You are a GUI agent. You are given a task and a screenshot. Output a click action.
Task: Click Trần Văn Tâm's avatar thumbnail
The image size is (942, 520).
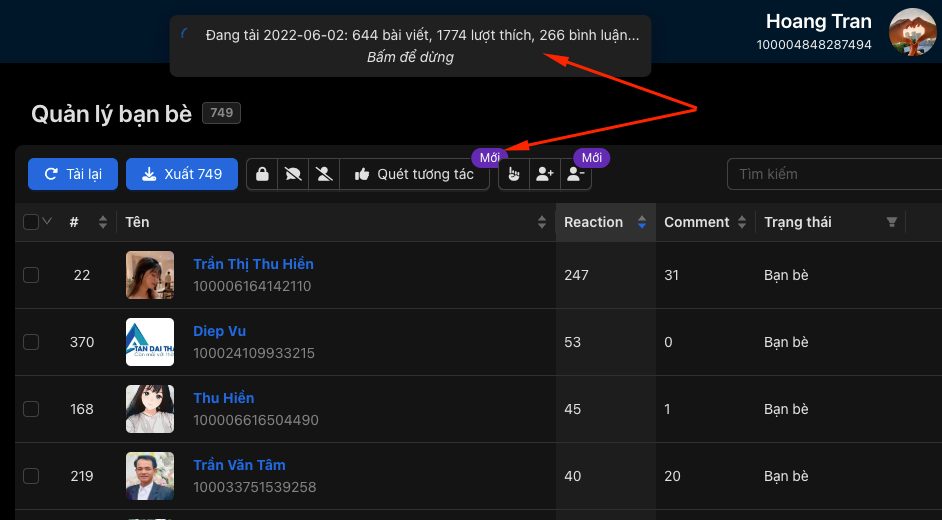(x=150, y=476)
